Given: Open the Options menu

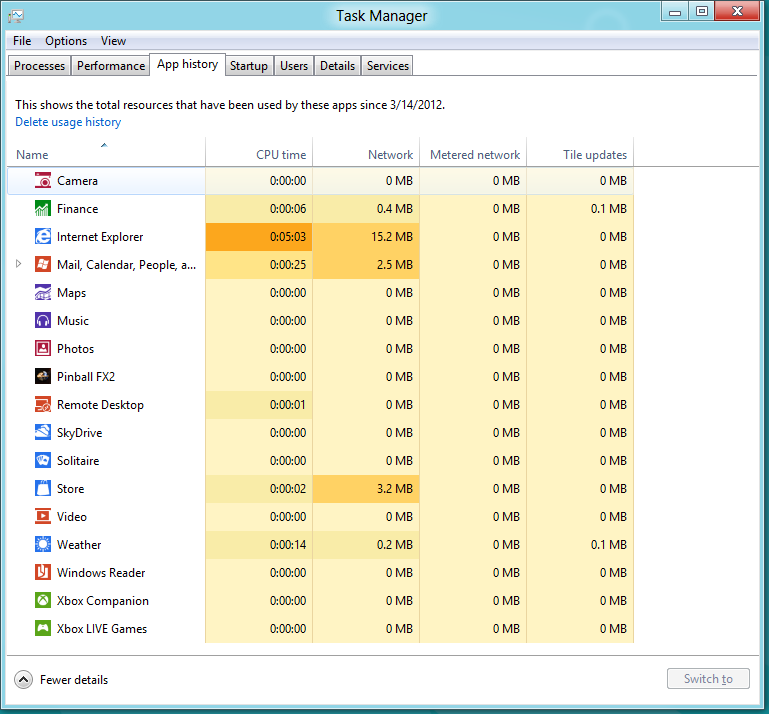Looking at the screenshot, I should 66,41.
